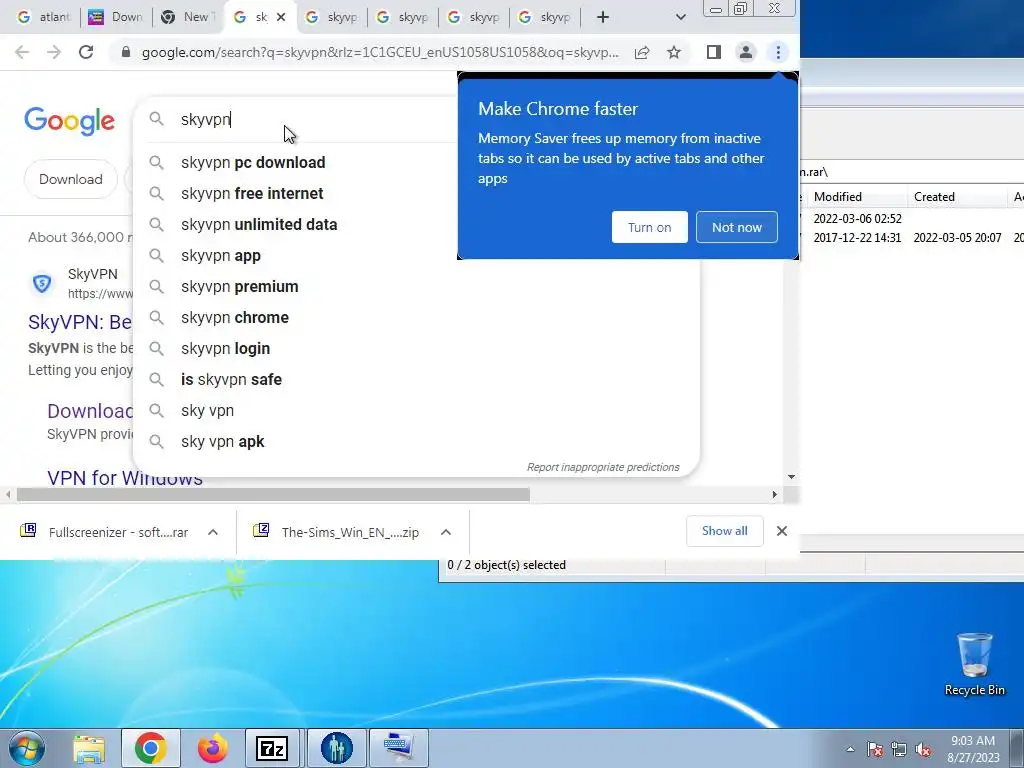1024x768 pixels.
Task: Switch to the Down tab
Action: tap(116, 18)
